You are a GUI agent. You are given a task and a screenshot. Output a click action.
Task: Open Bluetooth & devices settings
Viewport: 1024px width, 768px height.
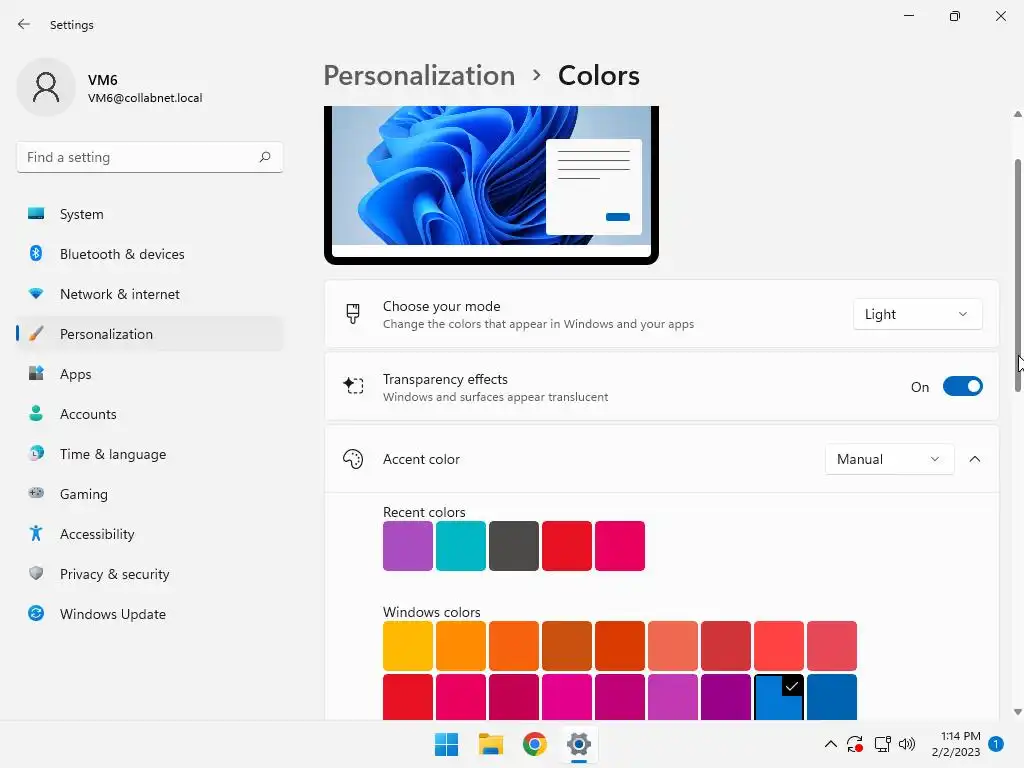click(150, 254)
